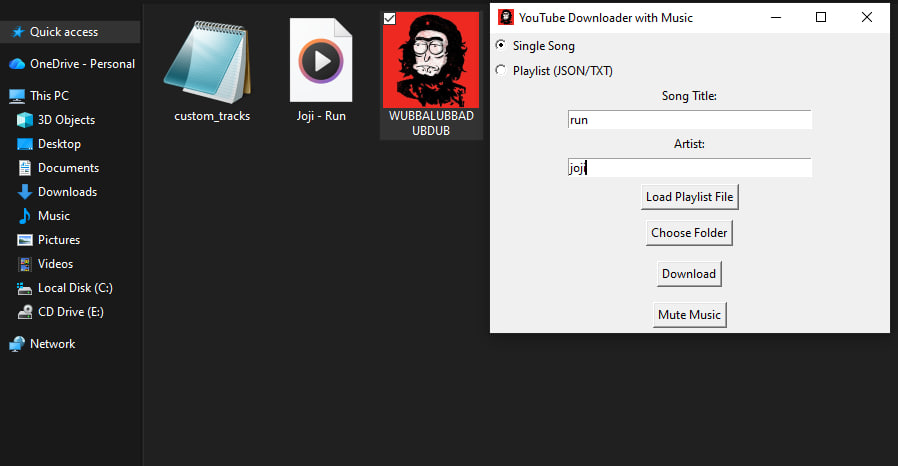
Task: Select the Joji - Run media file icon
Action: 321,60
